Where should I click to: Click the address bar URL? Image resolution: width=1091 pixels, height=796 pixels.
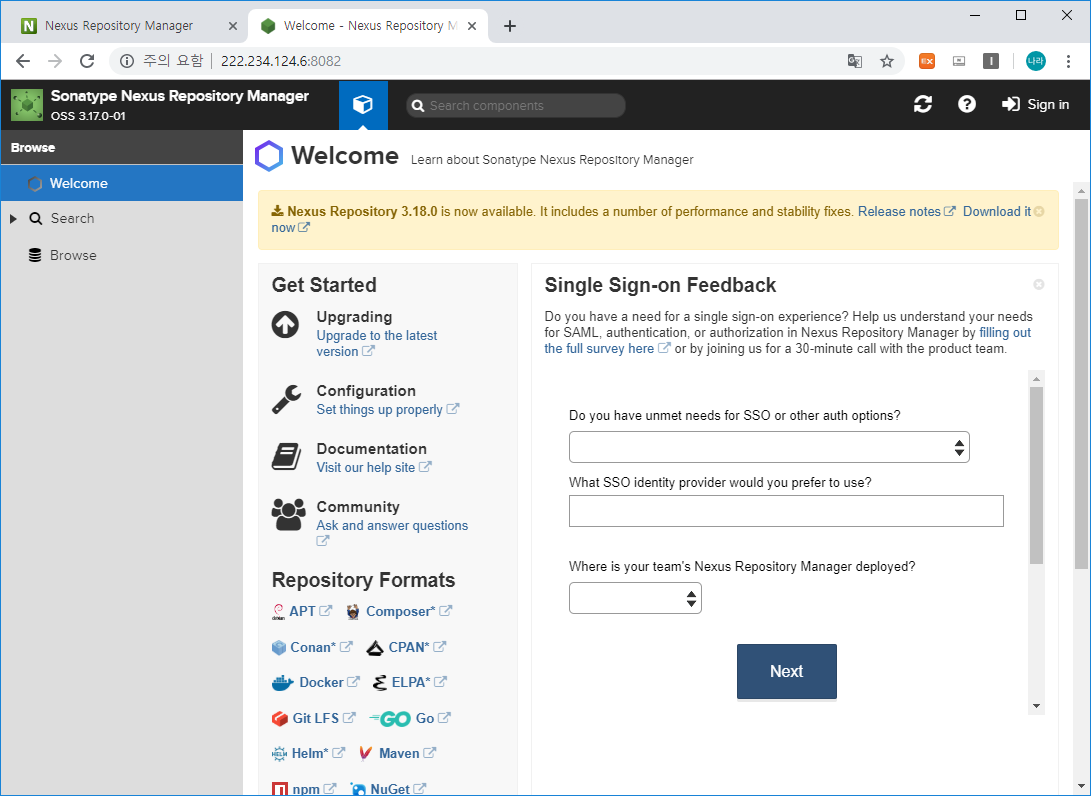(x=281, y=61)
